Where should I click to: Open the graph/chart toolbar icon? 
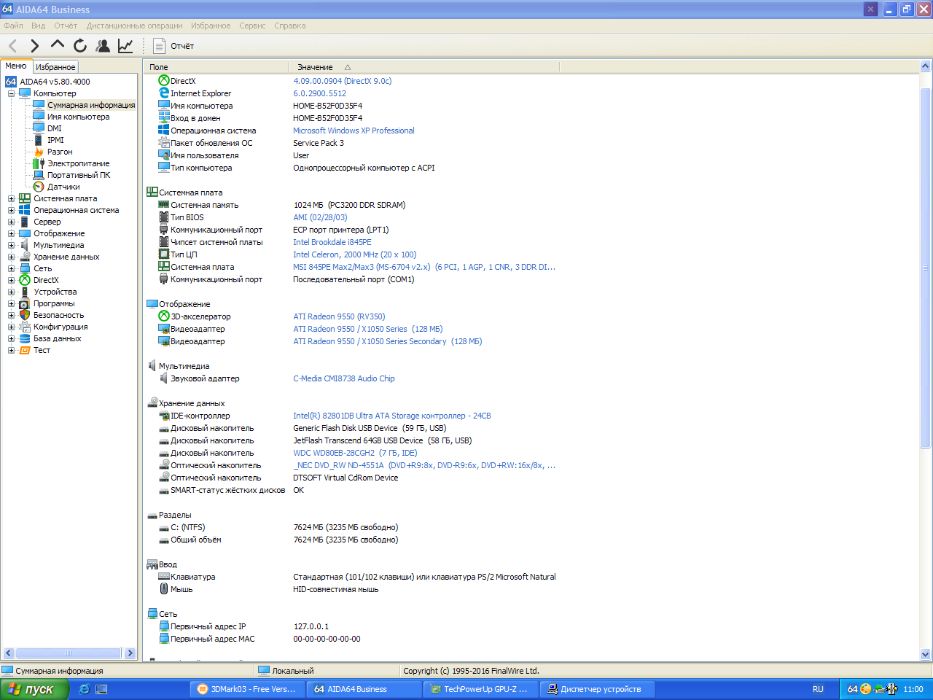126,46
